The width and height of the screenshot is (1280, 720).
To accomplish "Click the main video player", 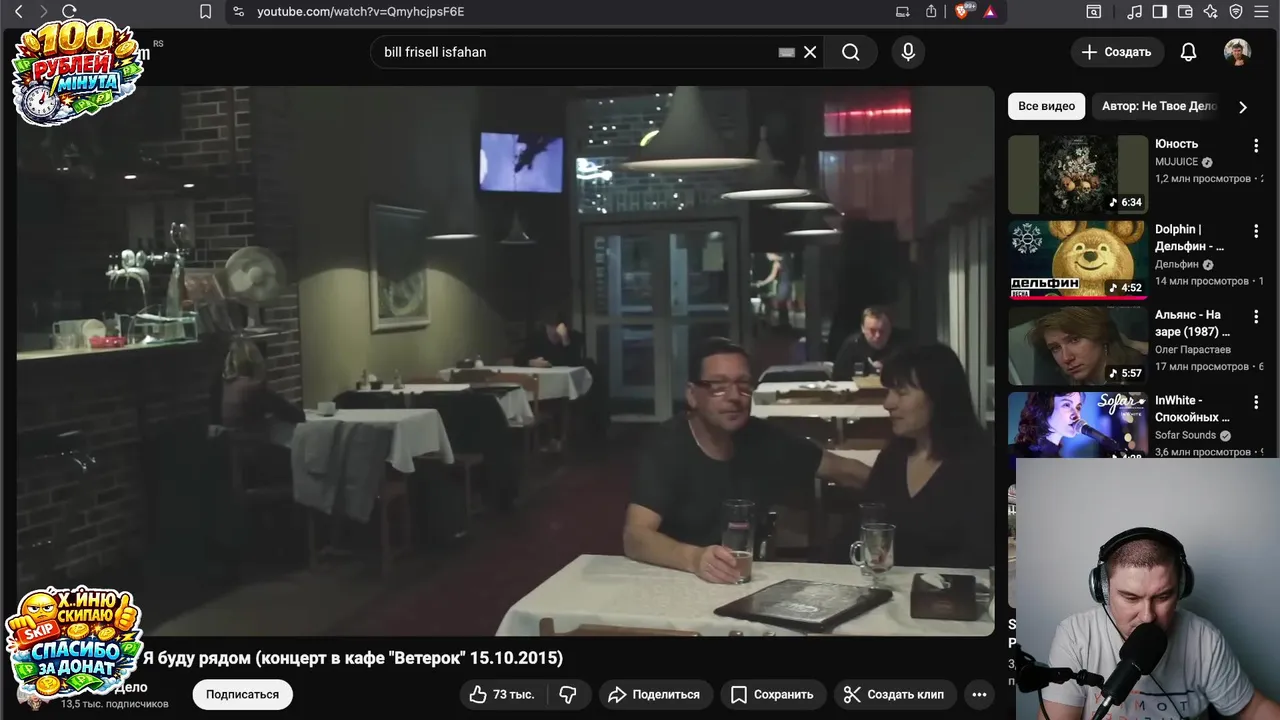I will (x=505, y=361).
